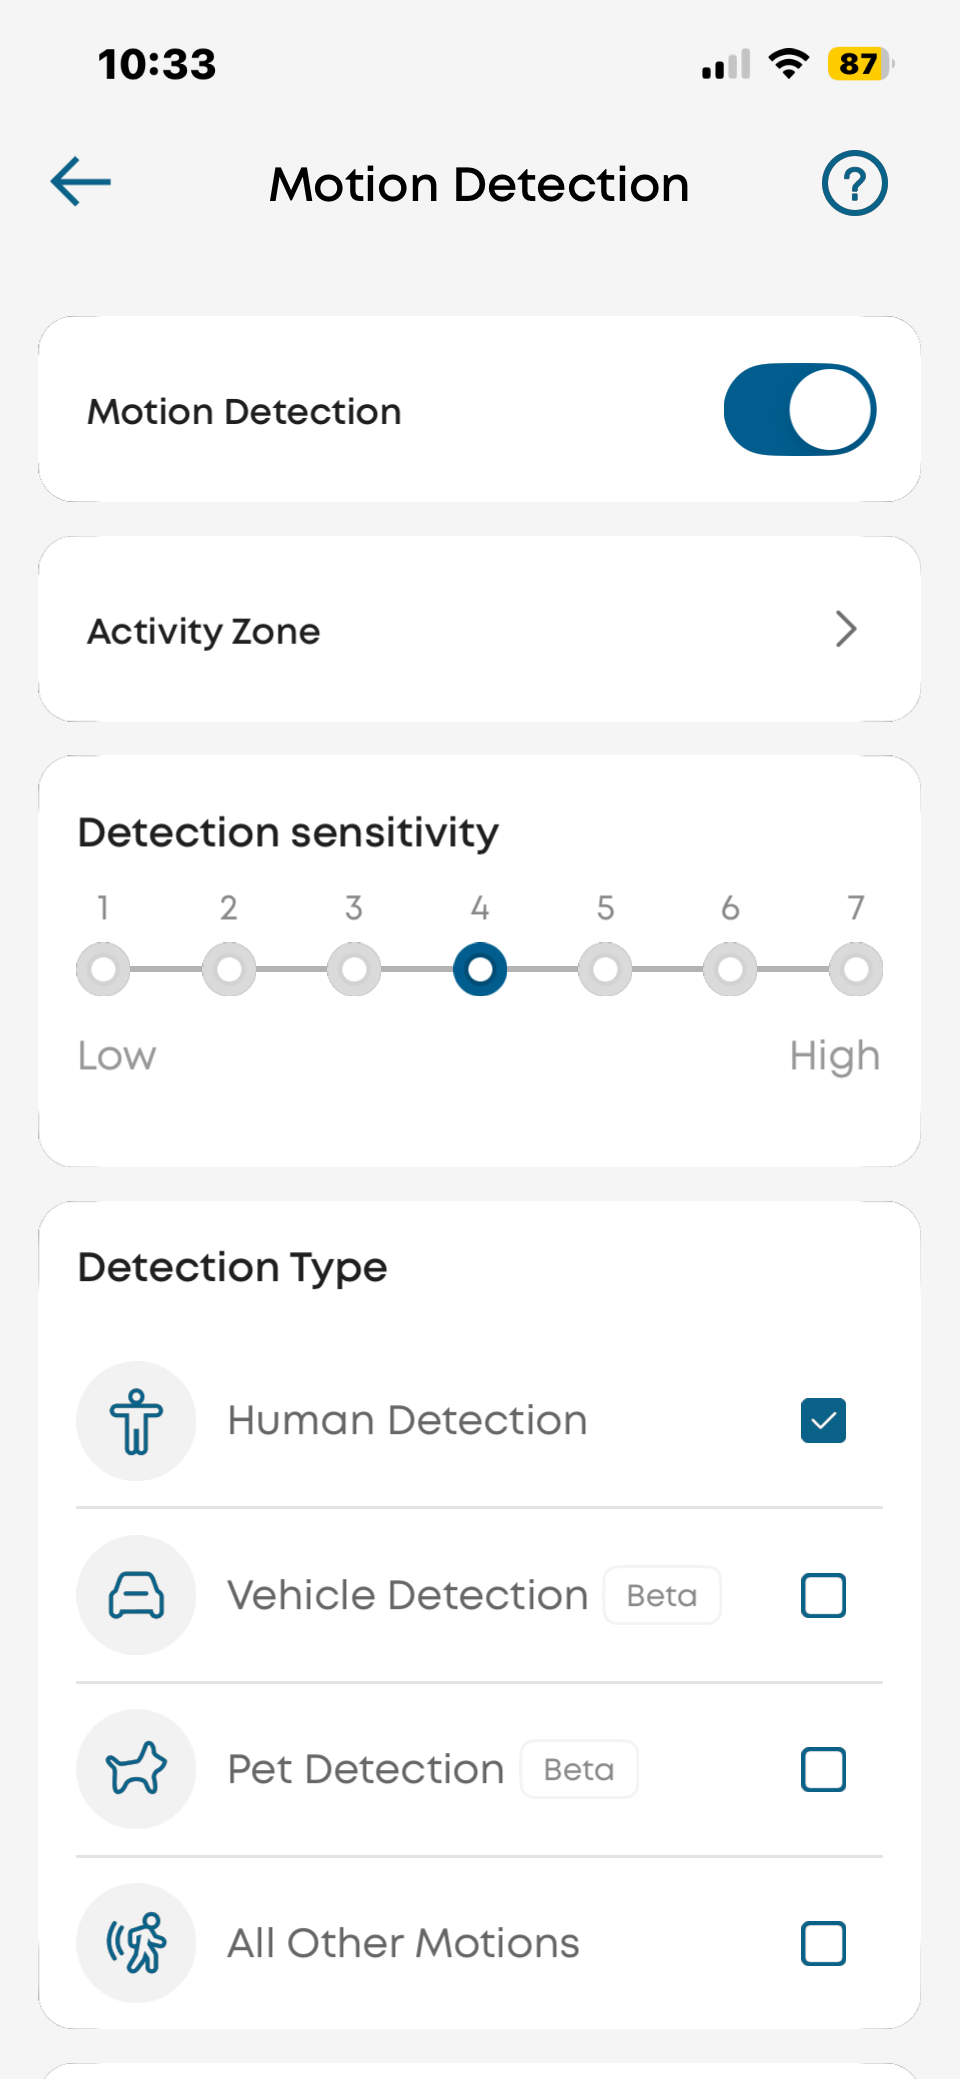Screen dimensions: 960x2079
Task: Open the help question mark icon
Action: pos(854,183)
